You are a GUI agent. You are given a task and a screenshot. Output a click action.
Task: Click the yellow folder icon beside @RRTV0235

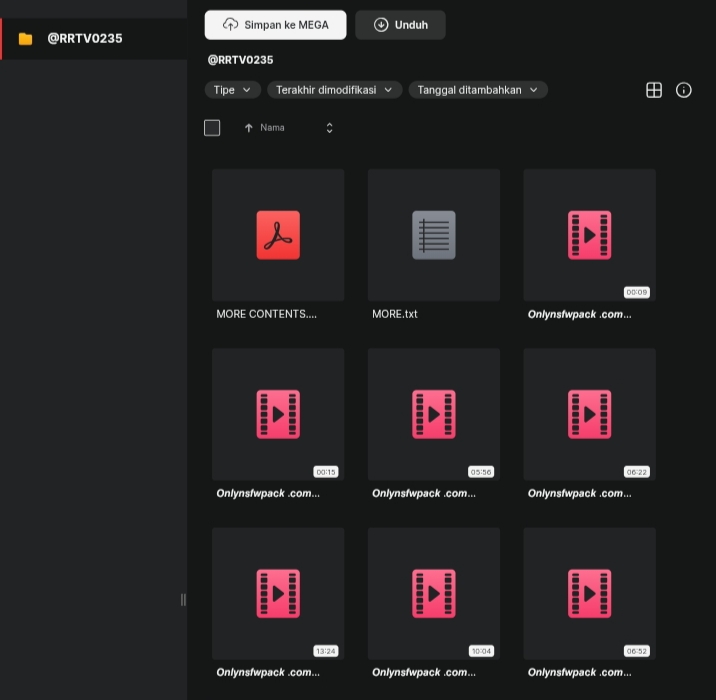[x=26, y=39]
